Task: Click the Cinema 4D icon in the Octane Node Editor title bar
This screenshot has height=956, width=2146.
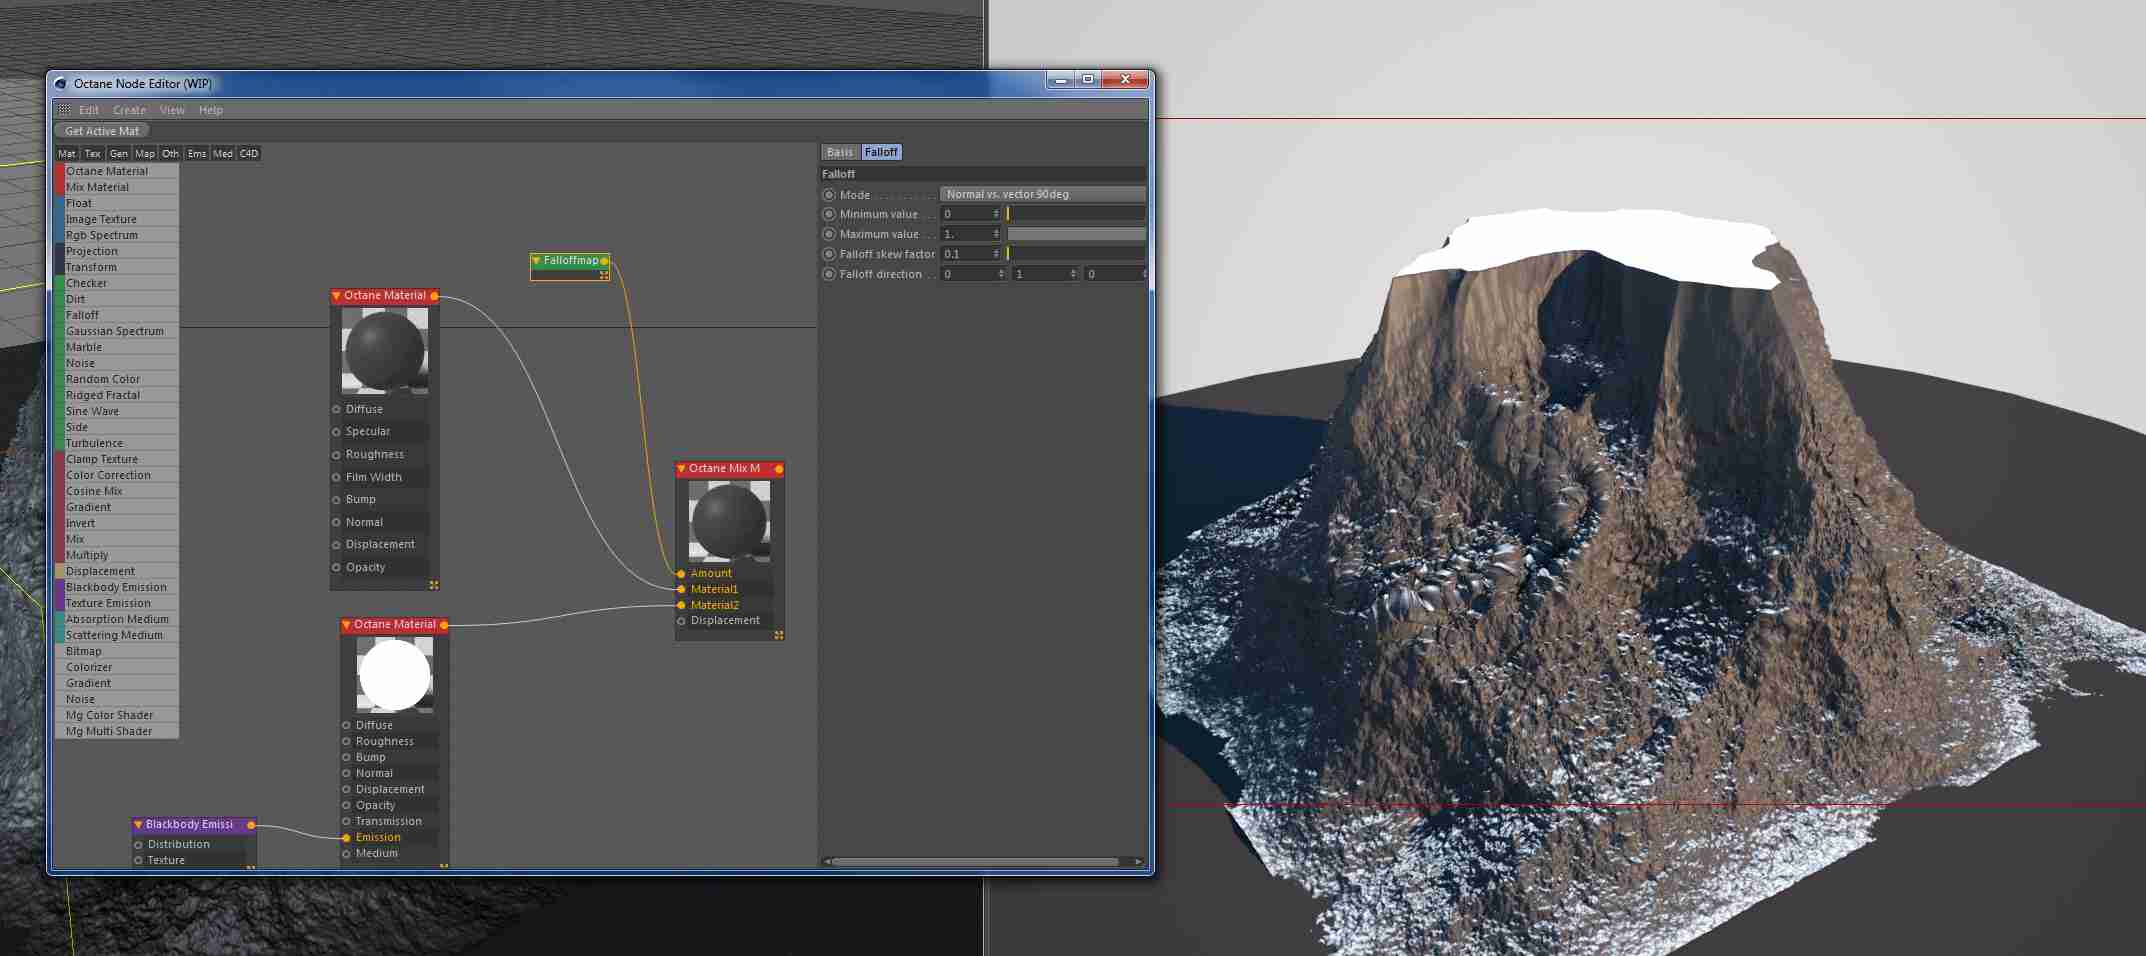Action: [61, 84]
